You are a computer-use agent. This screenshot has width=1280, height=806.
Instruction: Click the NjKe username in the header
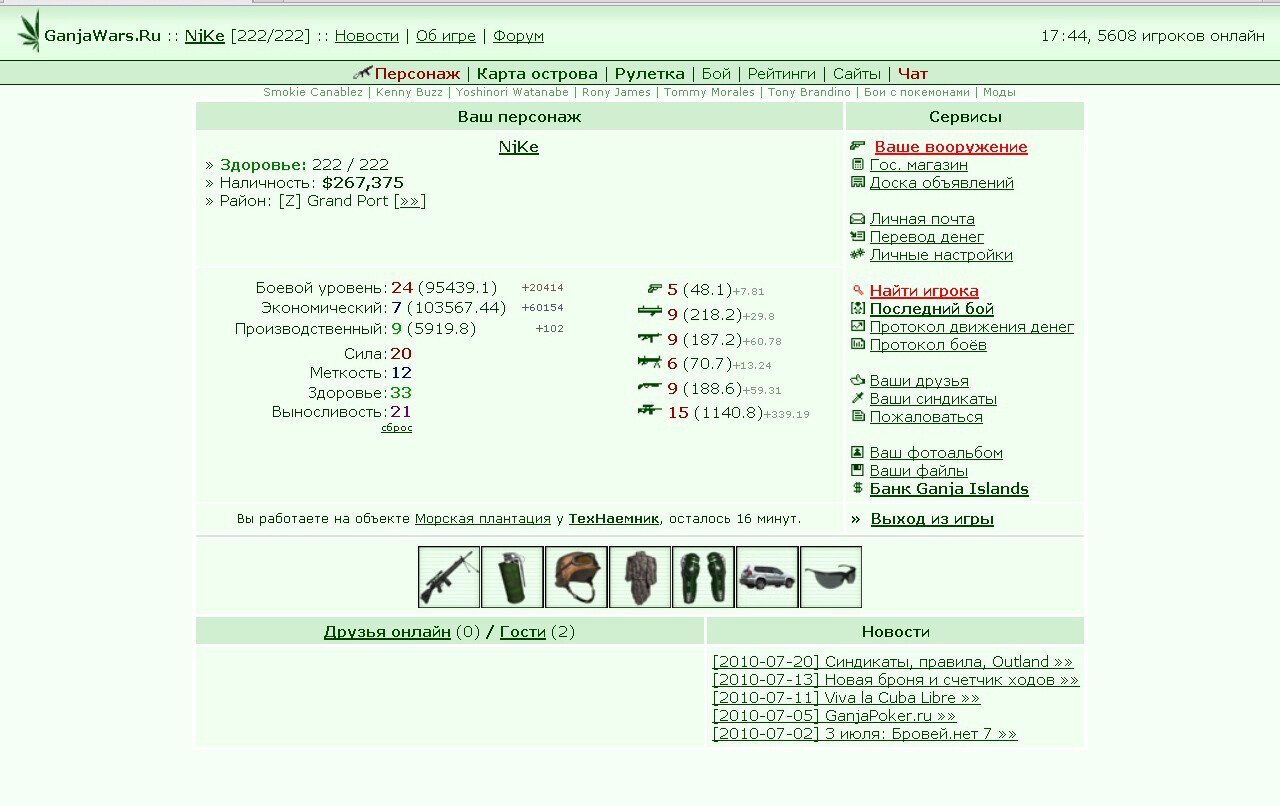[x=205, y=36]
